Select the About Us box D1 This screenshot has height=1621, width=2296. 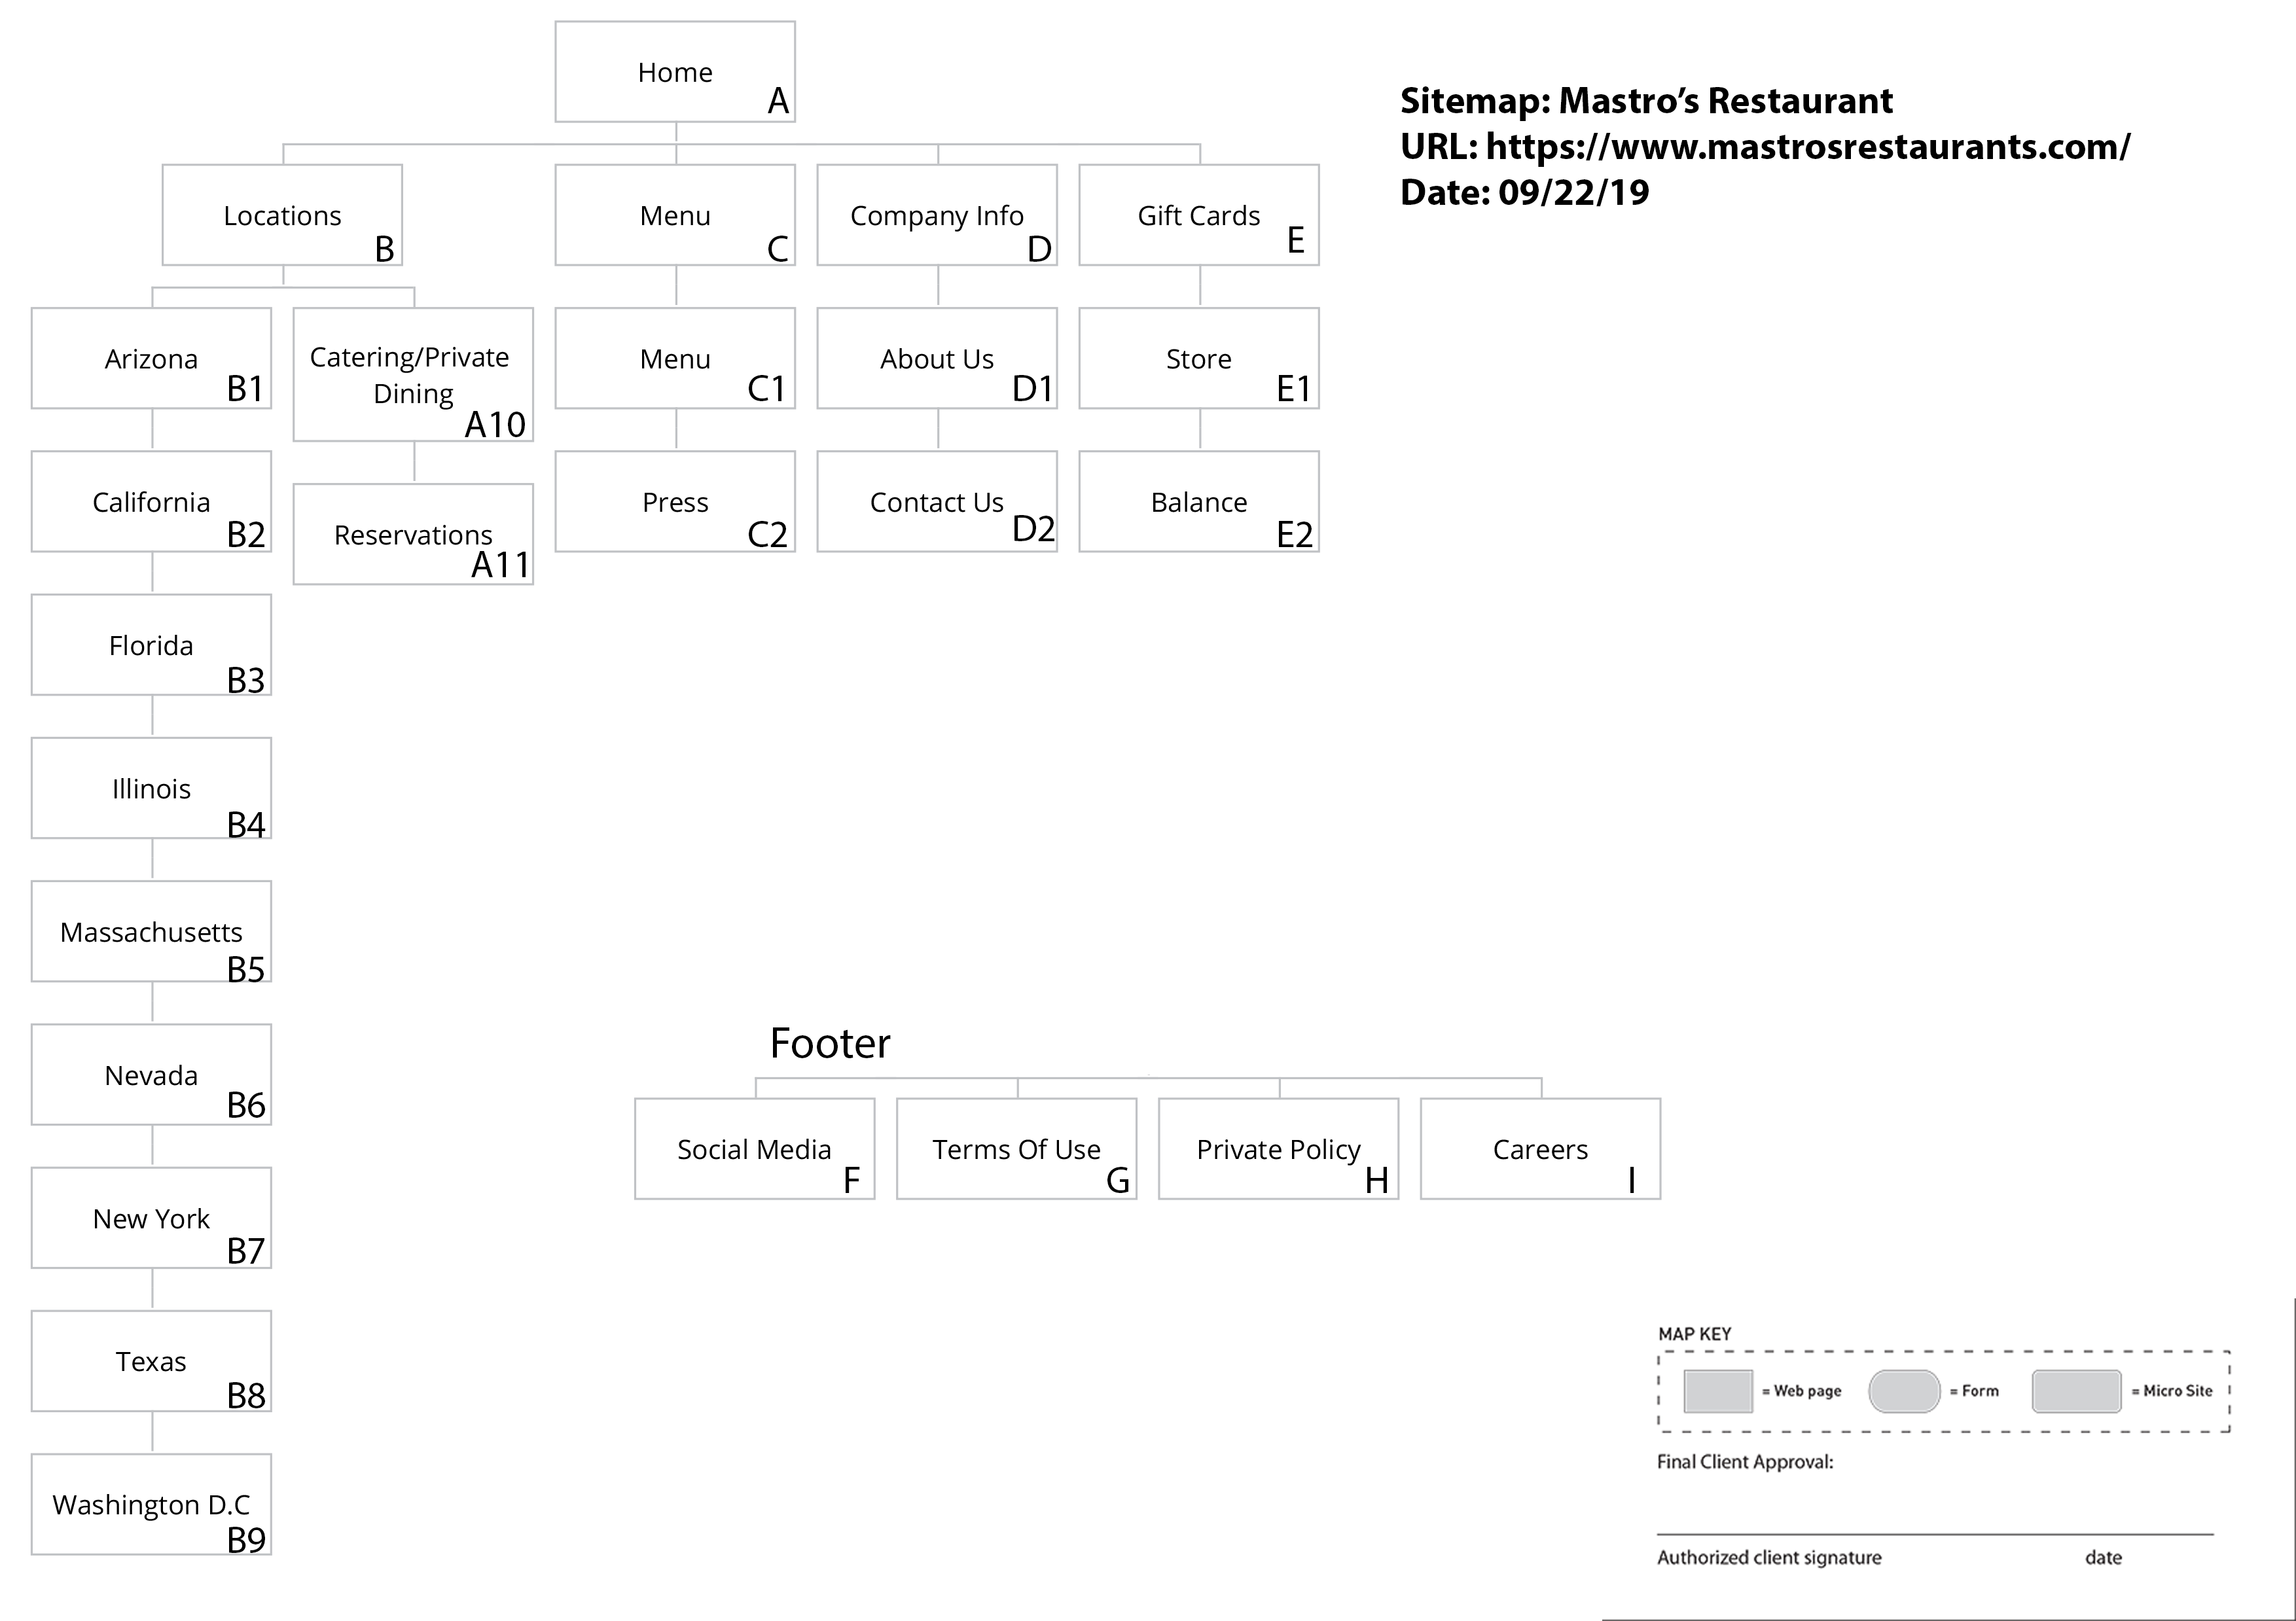click(937, 358)
